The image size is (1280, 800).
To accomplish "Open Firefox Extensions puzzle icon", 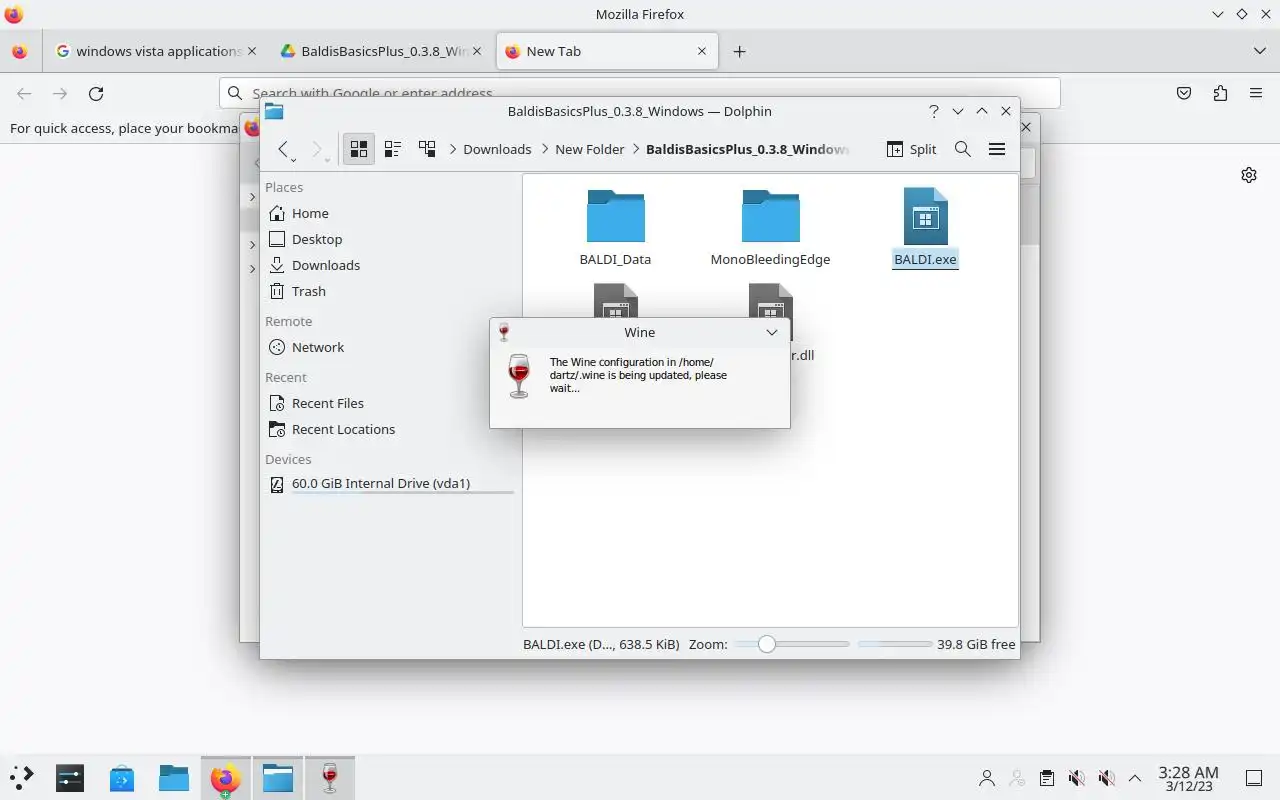I will point(1220,93).
